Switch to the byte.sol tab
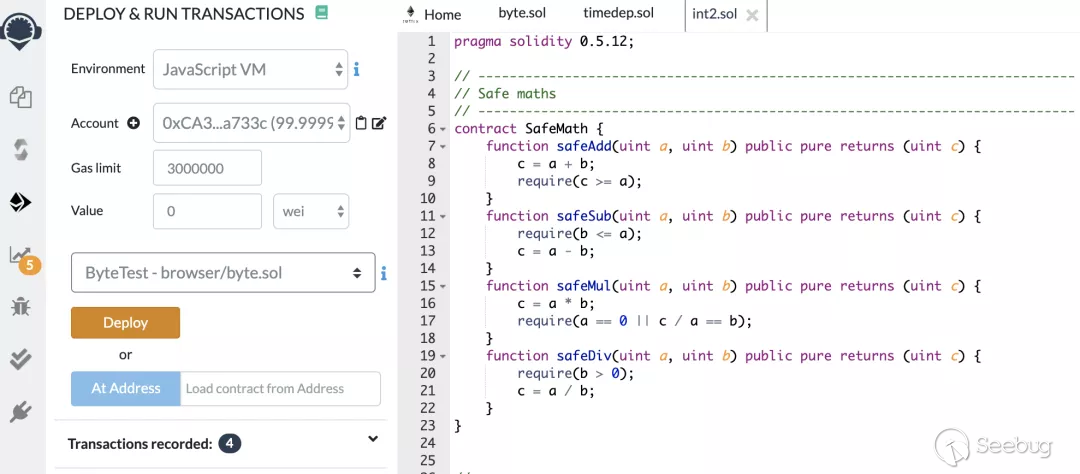1080x474 pixels. tap(521, 13)
